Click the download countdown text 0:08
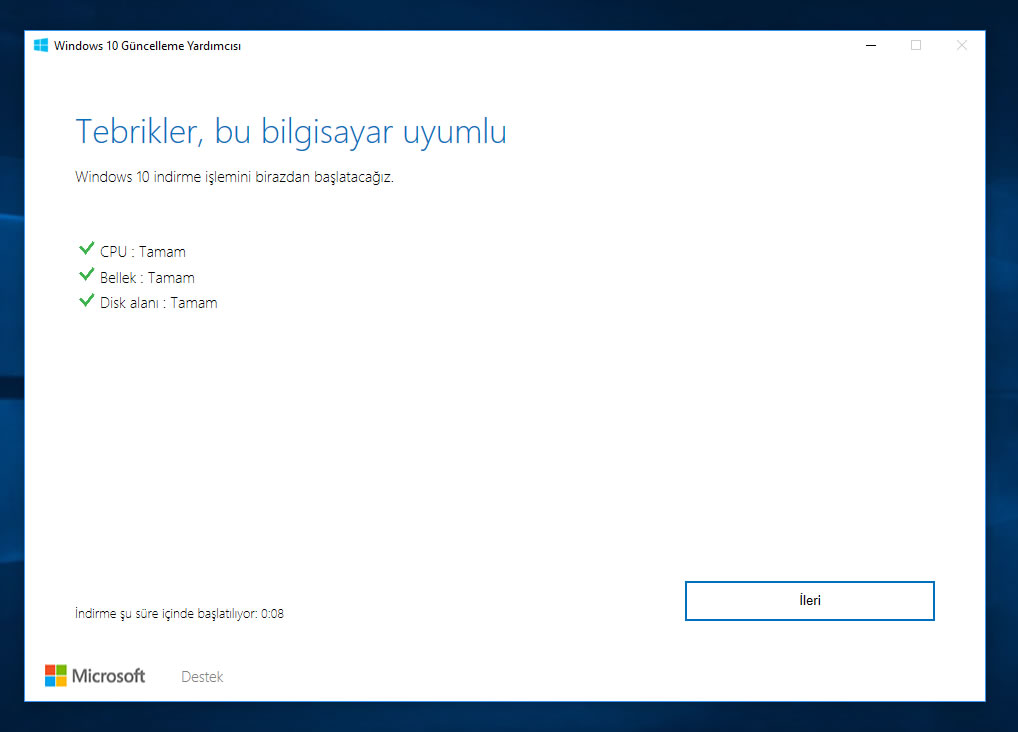The height and width of the screenshot is (732, 1018). pos(272,614)
